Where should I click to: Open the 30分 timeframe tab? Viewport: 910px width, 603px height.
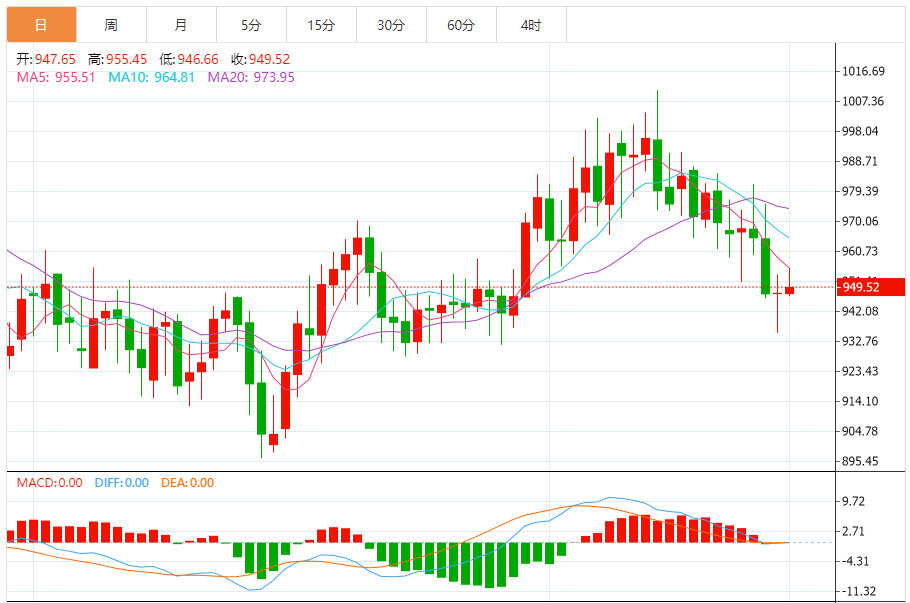click(391, 25)
